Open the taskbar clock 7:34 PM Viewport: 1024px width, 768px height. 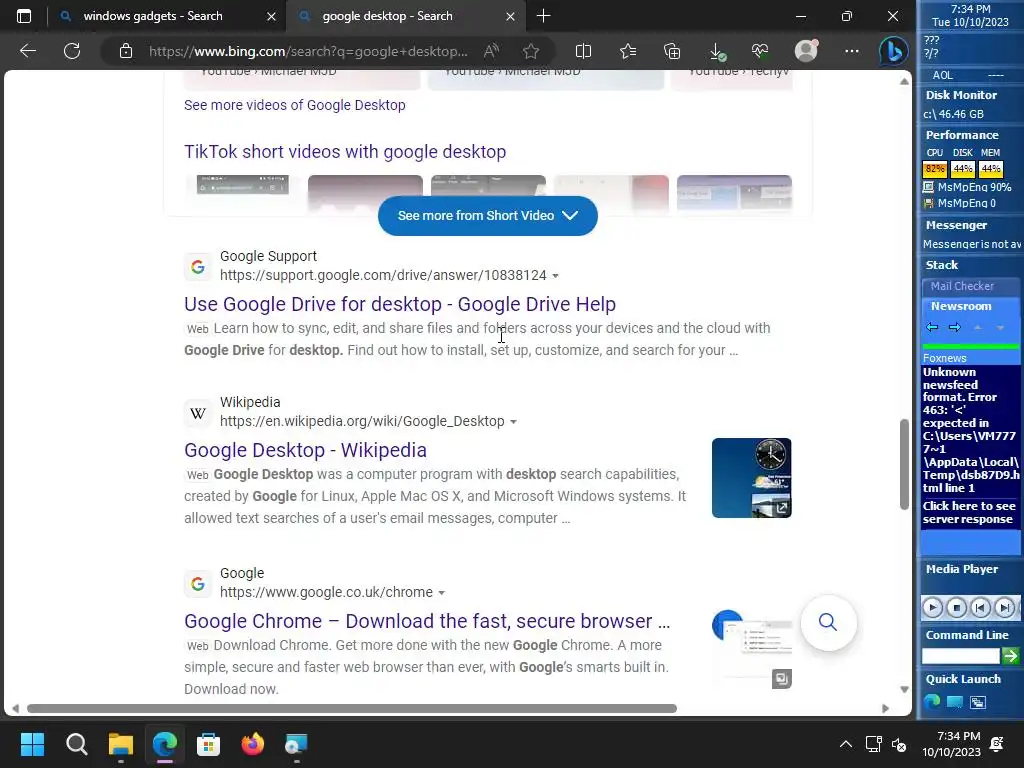(x=952, y=744)
